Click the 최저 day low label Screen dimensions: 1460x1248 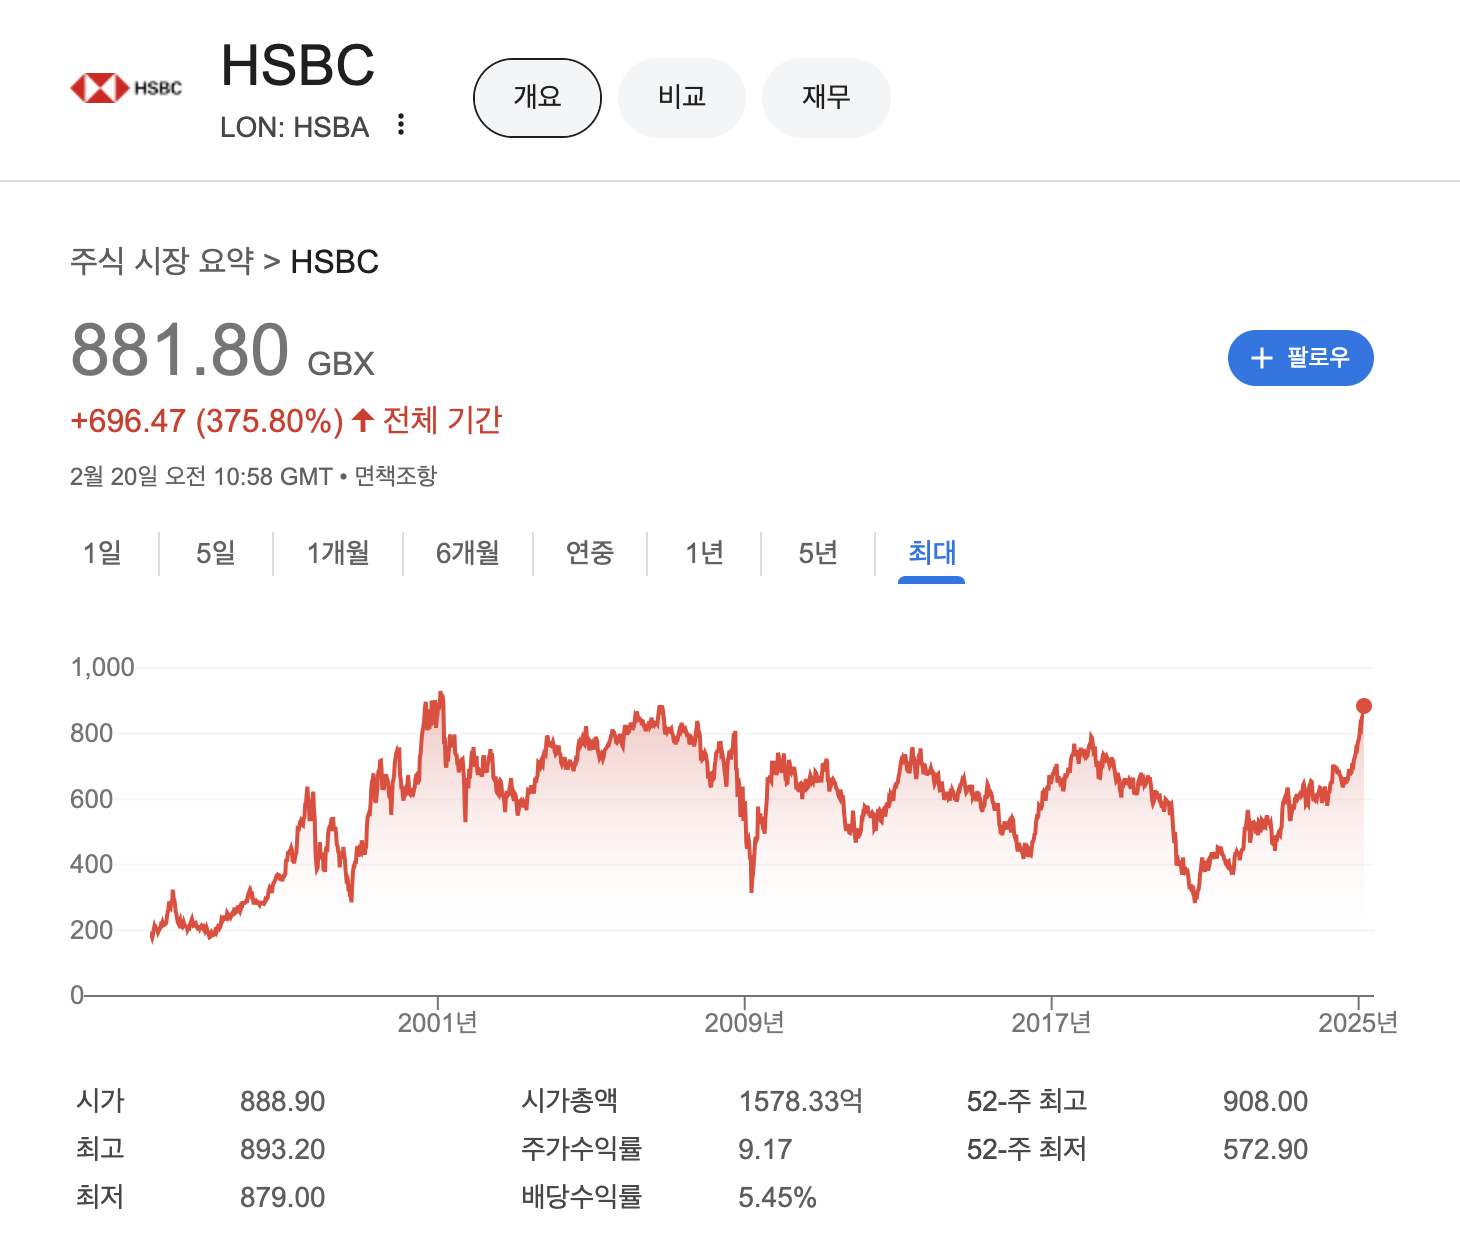tap(100, 1197)
